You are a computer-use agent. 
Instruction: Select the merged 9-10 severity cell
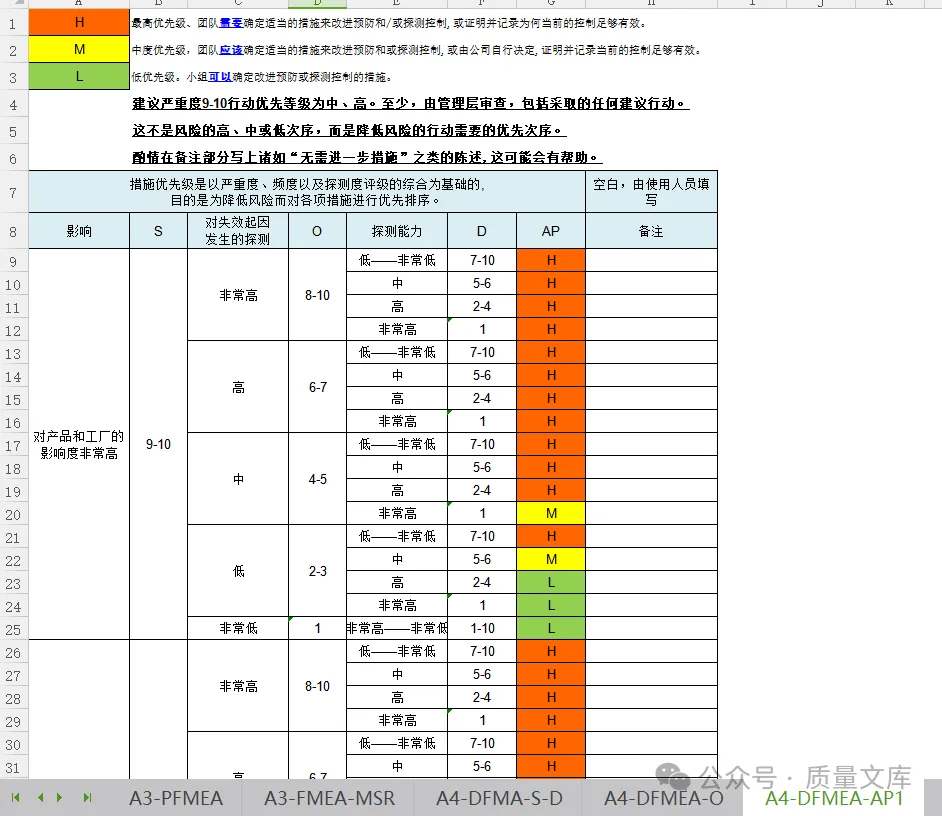click(x=159, y=444)
